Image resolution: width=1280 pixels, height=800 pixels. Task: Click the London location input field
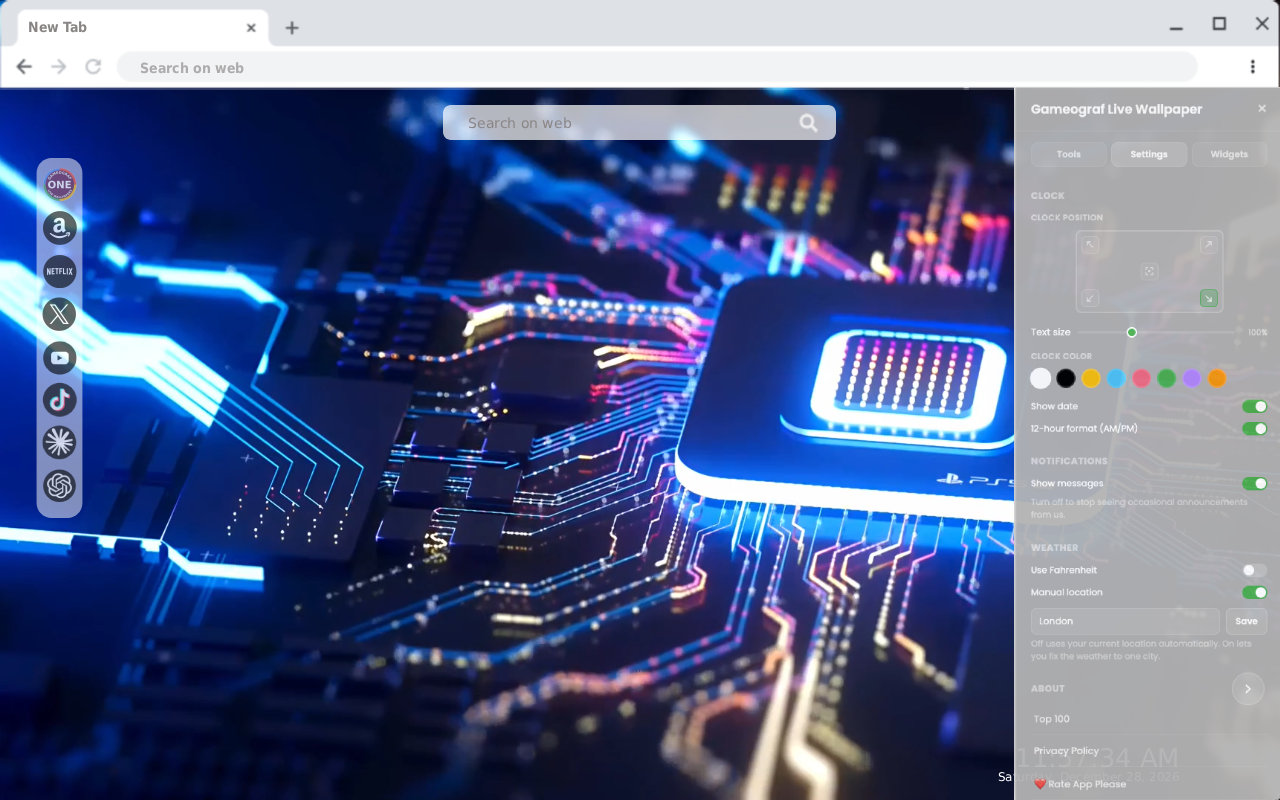click(x=1125, y=621)
